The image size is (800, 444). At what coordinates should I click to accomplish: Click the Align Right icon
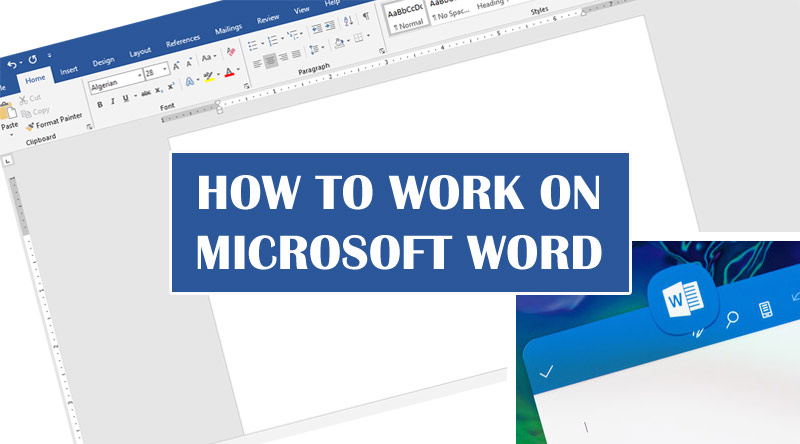[284, 57]
